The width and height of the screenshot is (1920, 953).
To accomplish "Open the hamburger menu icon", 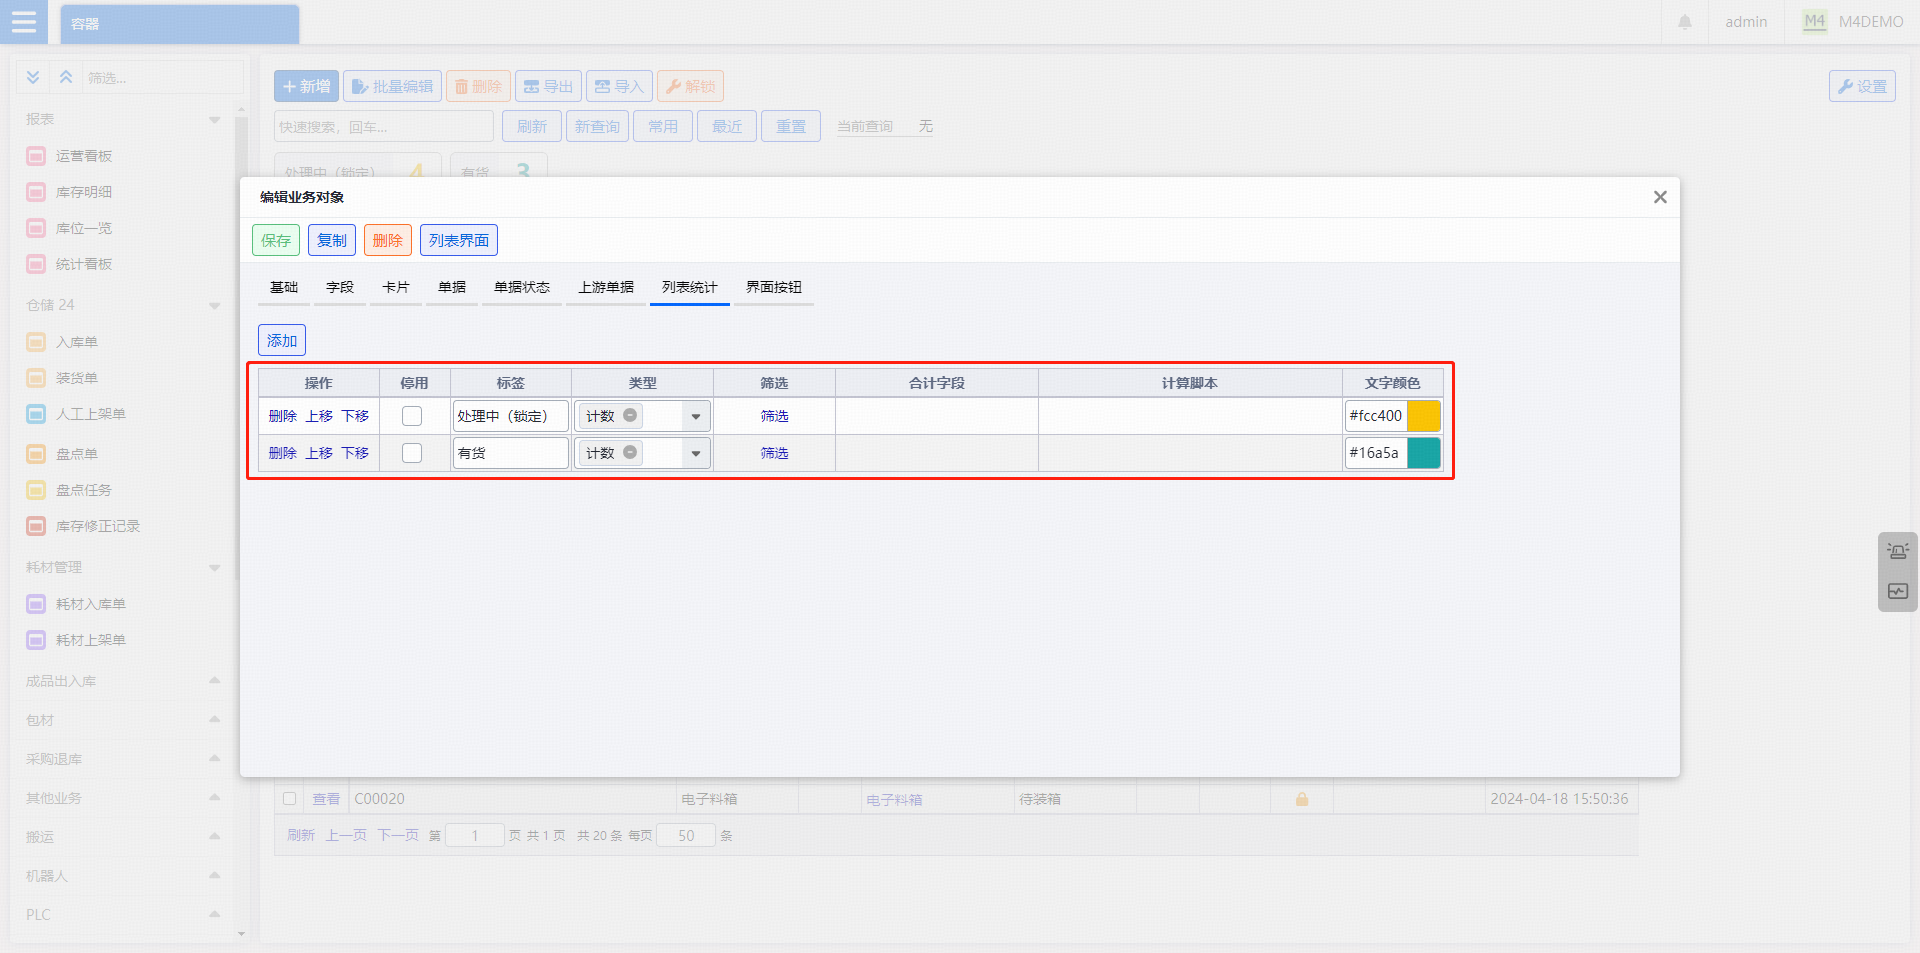I will 23,22.
